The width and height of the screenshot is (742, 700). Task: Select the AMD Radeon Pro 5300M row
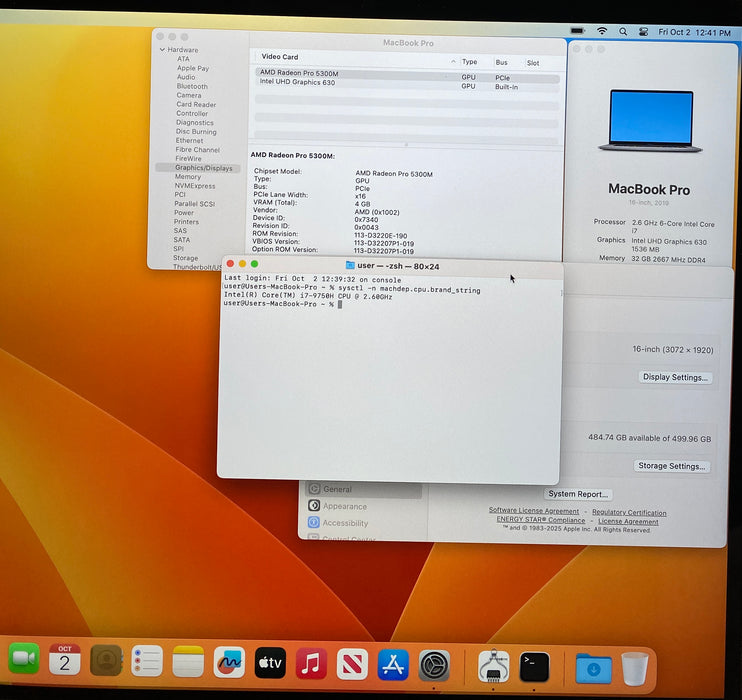[x=407, y=74]
